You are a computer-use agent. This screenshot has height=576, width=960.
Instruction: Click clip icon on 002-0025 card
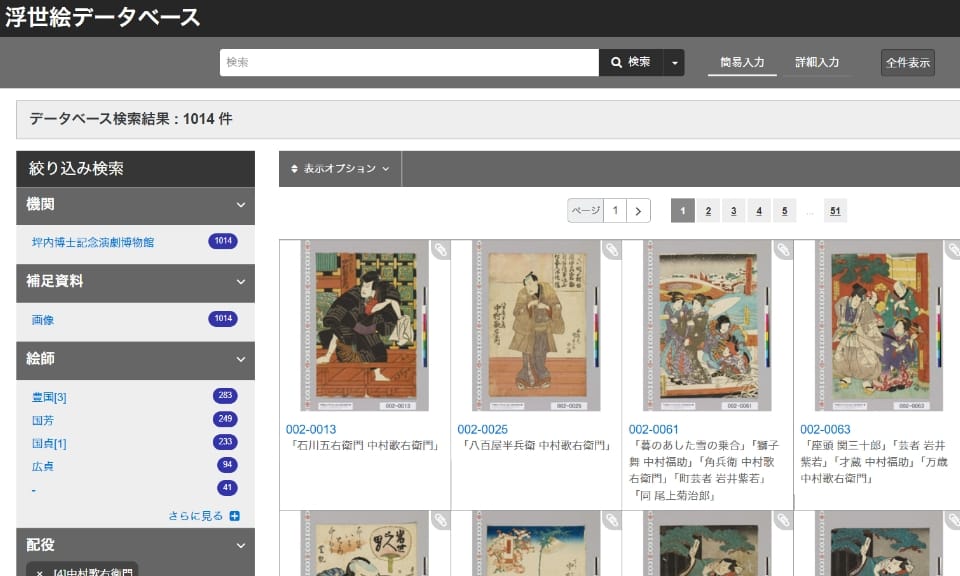coord(612,250)
